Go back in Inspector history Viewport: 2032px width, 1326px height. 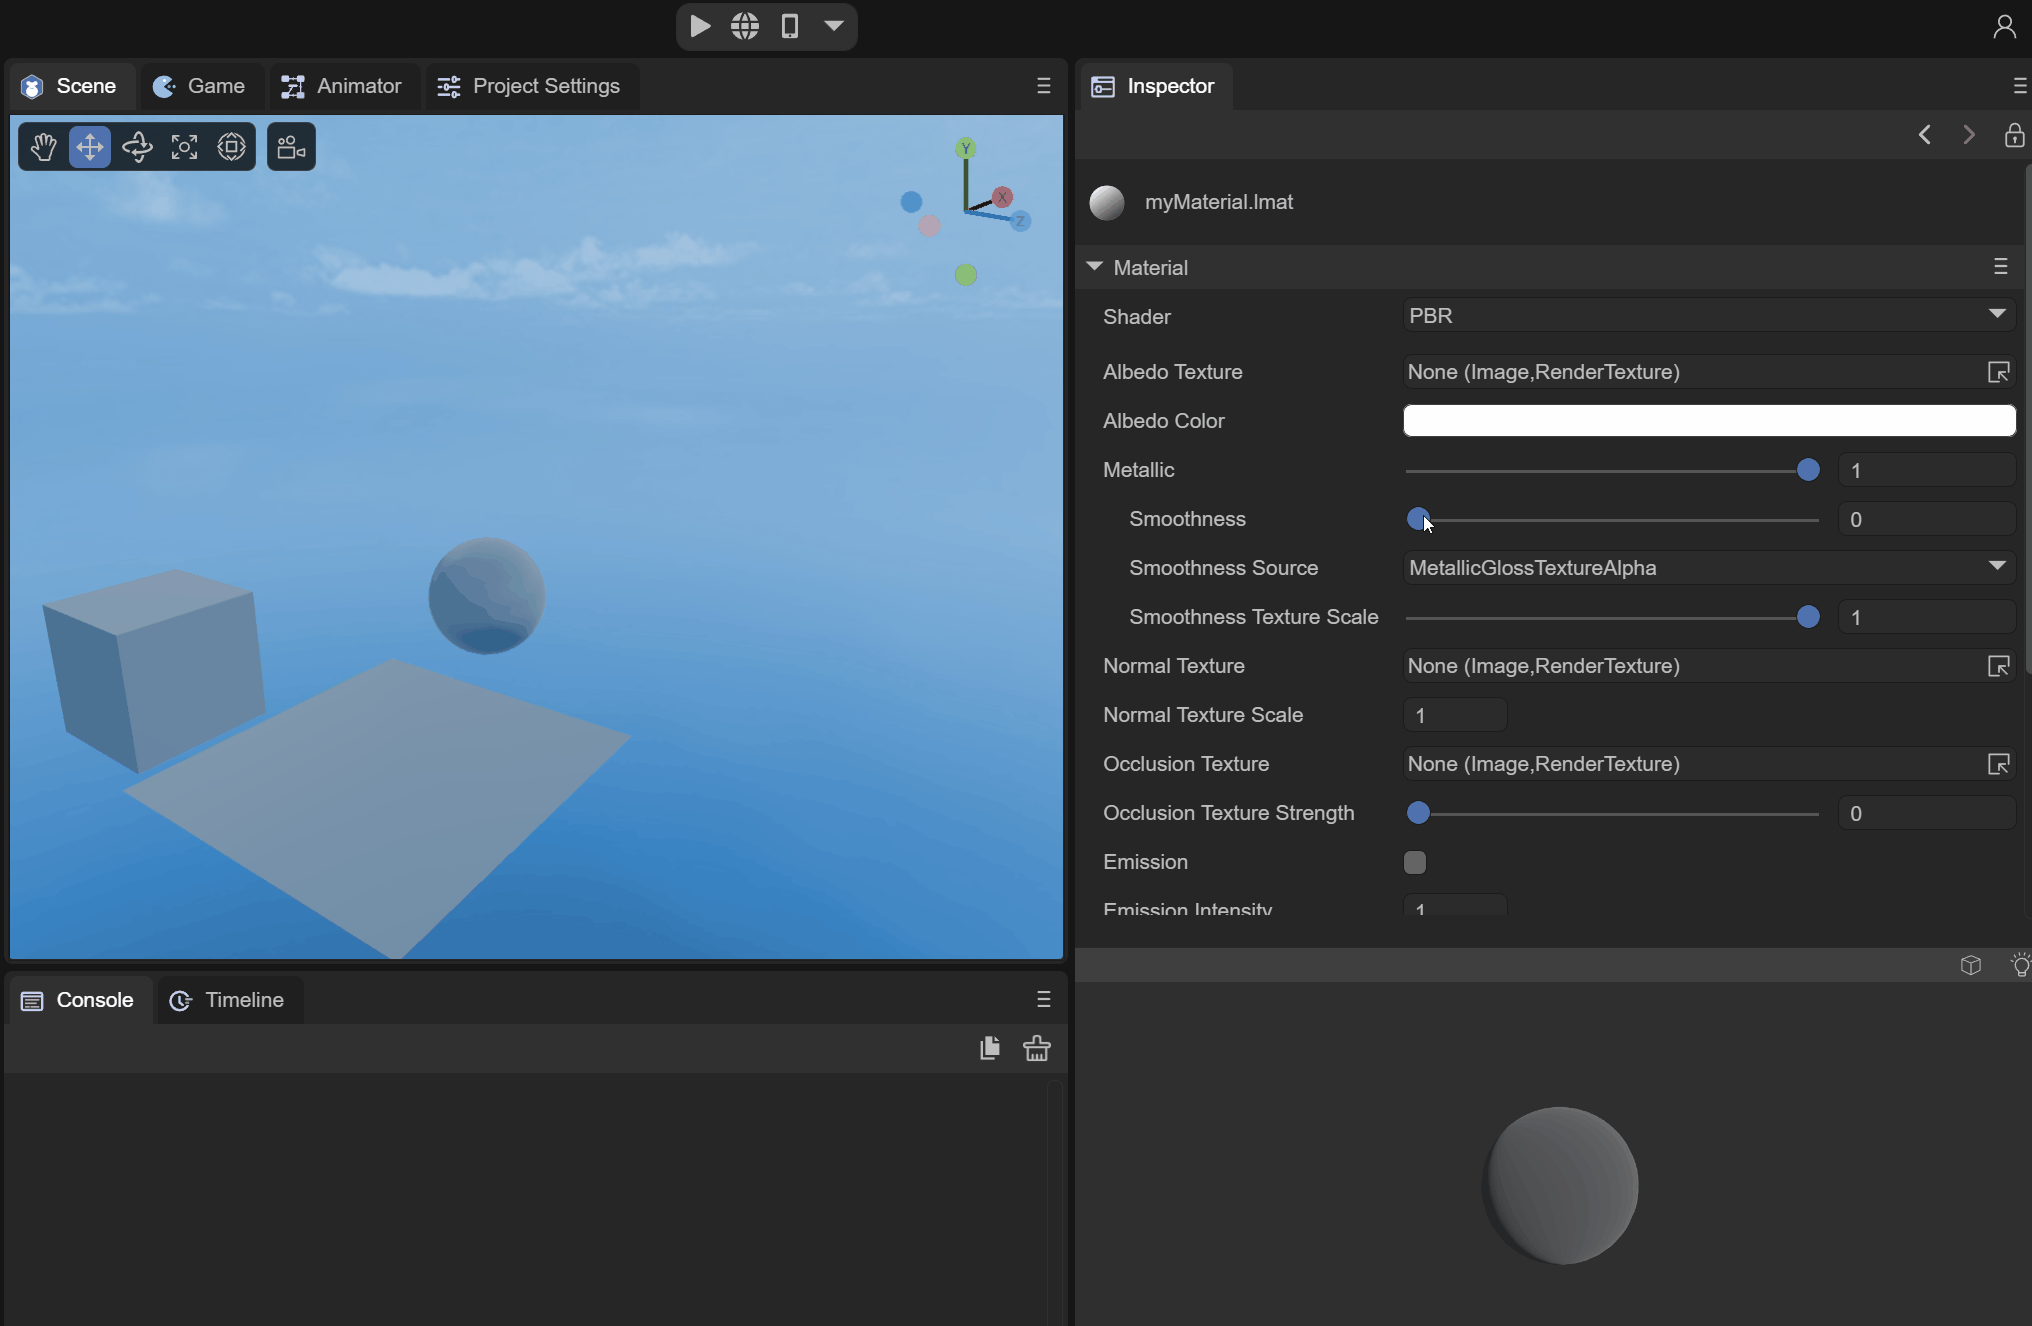[1924, 135]
